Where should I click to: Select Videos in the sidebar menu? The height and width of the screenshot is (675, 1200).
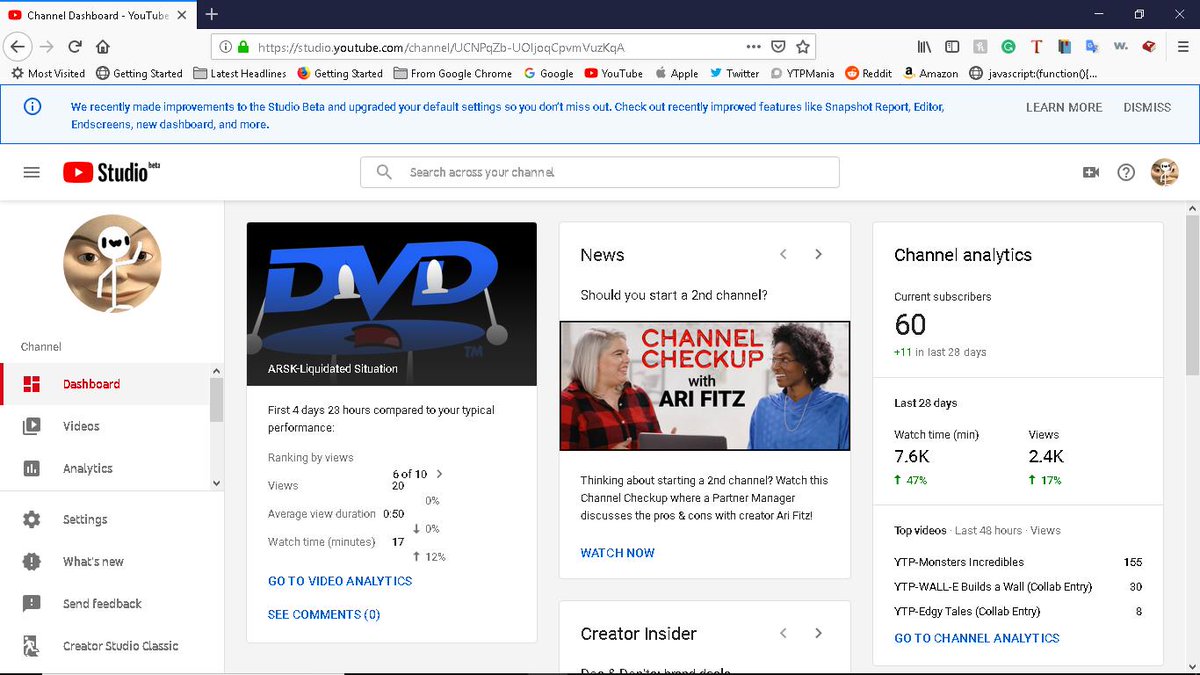pyautogui.click(x=105, y=426)
